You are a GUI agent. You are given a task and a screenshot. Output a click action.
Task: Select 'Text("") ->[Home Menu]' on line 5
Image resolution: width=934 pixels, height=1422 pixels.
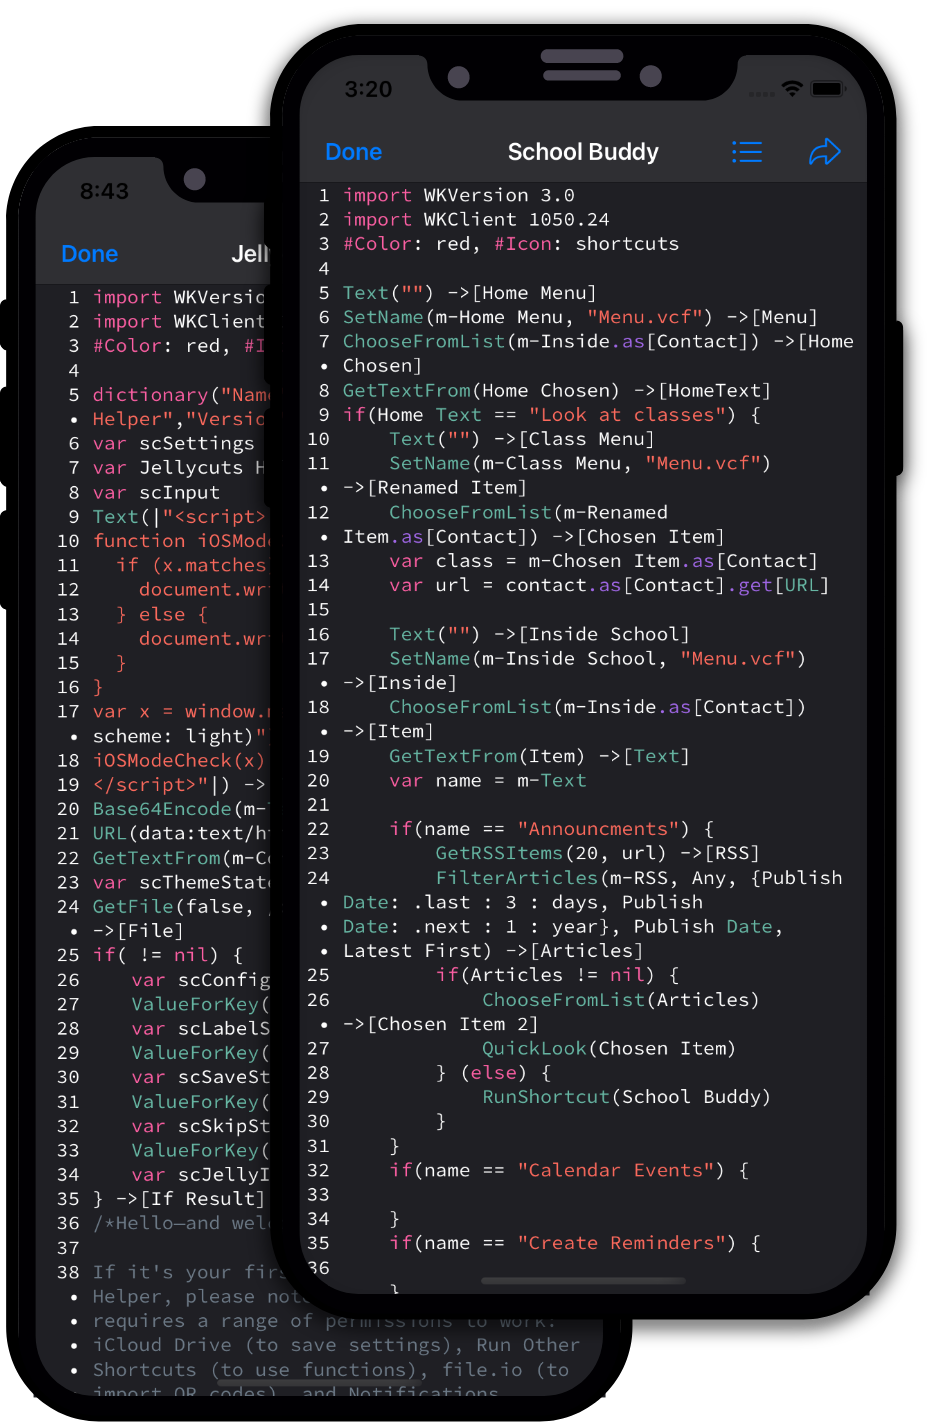(470, 293)
